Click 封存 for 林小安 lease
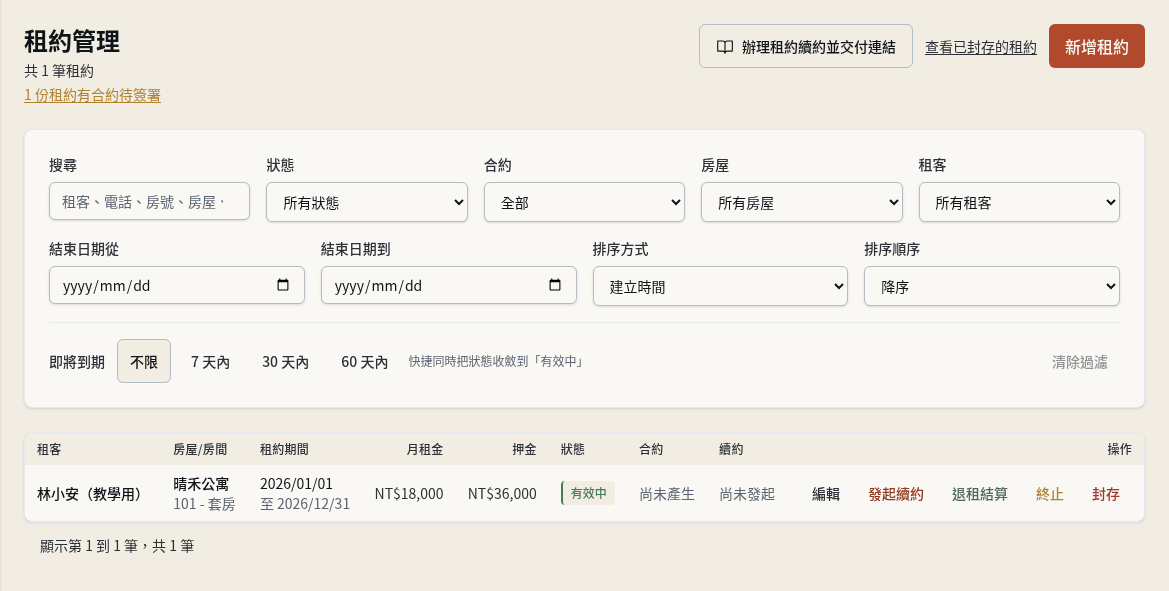1169x591 pixels. [1106, 493]
